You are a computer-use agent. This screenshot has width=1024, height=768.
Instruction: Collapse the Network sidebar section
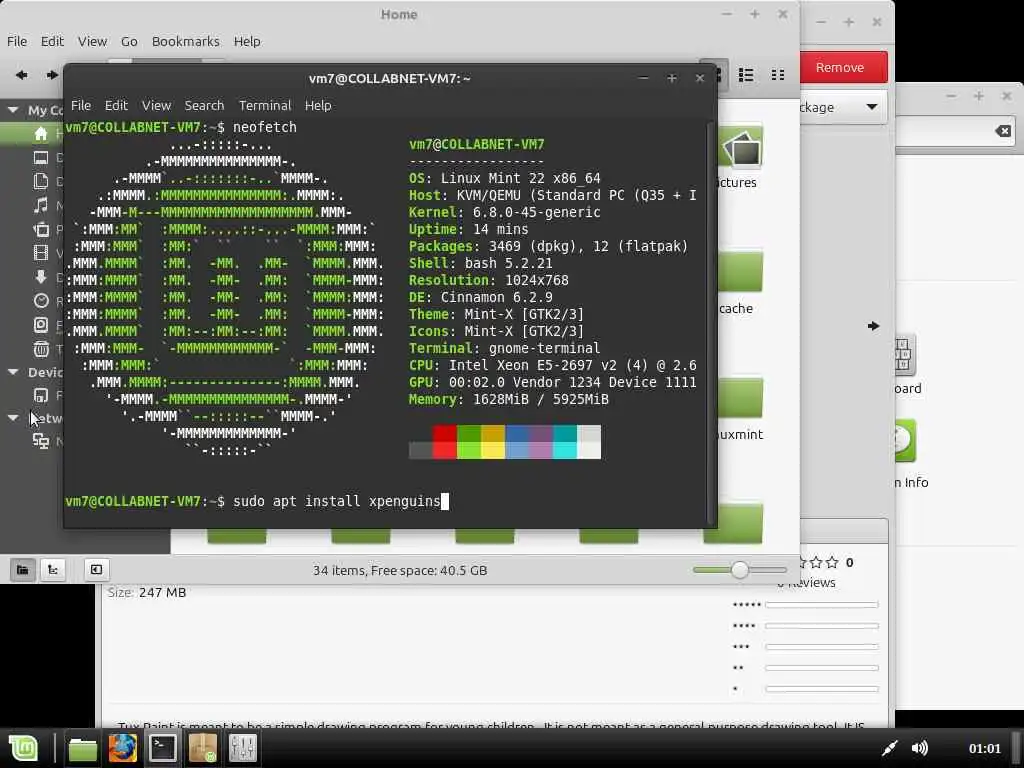coord(12,418)
